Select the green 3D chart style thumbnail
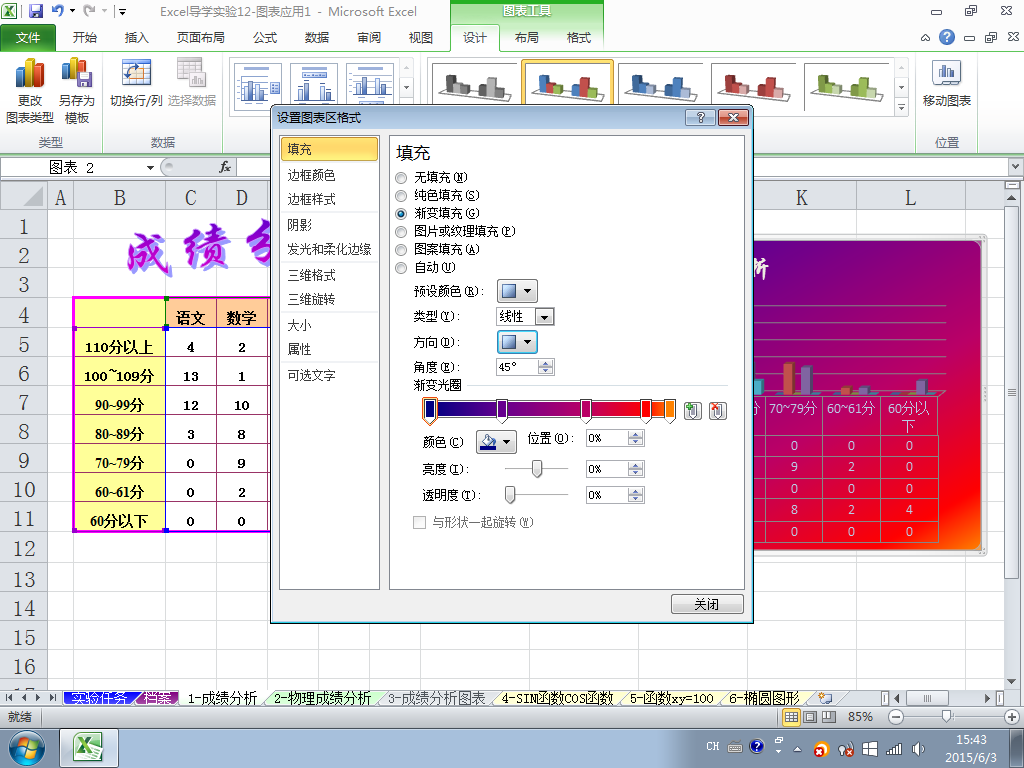Screen dimensions: 1024x768 tap(846, 84)
